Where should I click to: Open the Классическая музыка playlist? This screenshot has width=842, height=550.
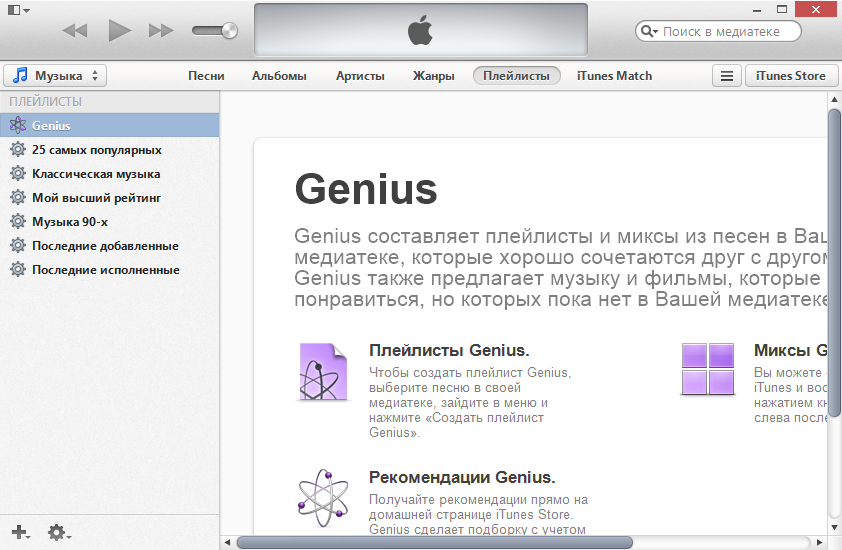(x=110, y=173)
